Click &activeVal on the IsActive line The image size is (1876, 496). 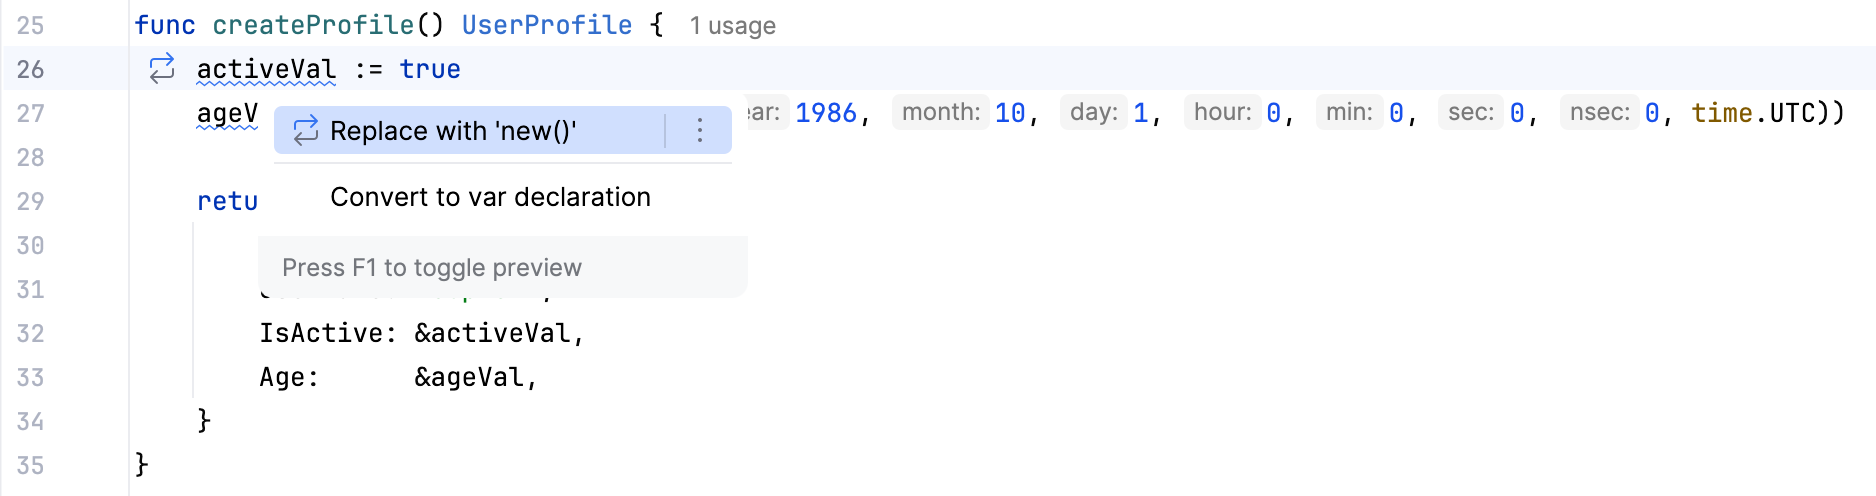click(492, 333)
